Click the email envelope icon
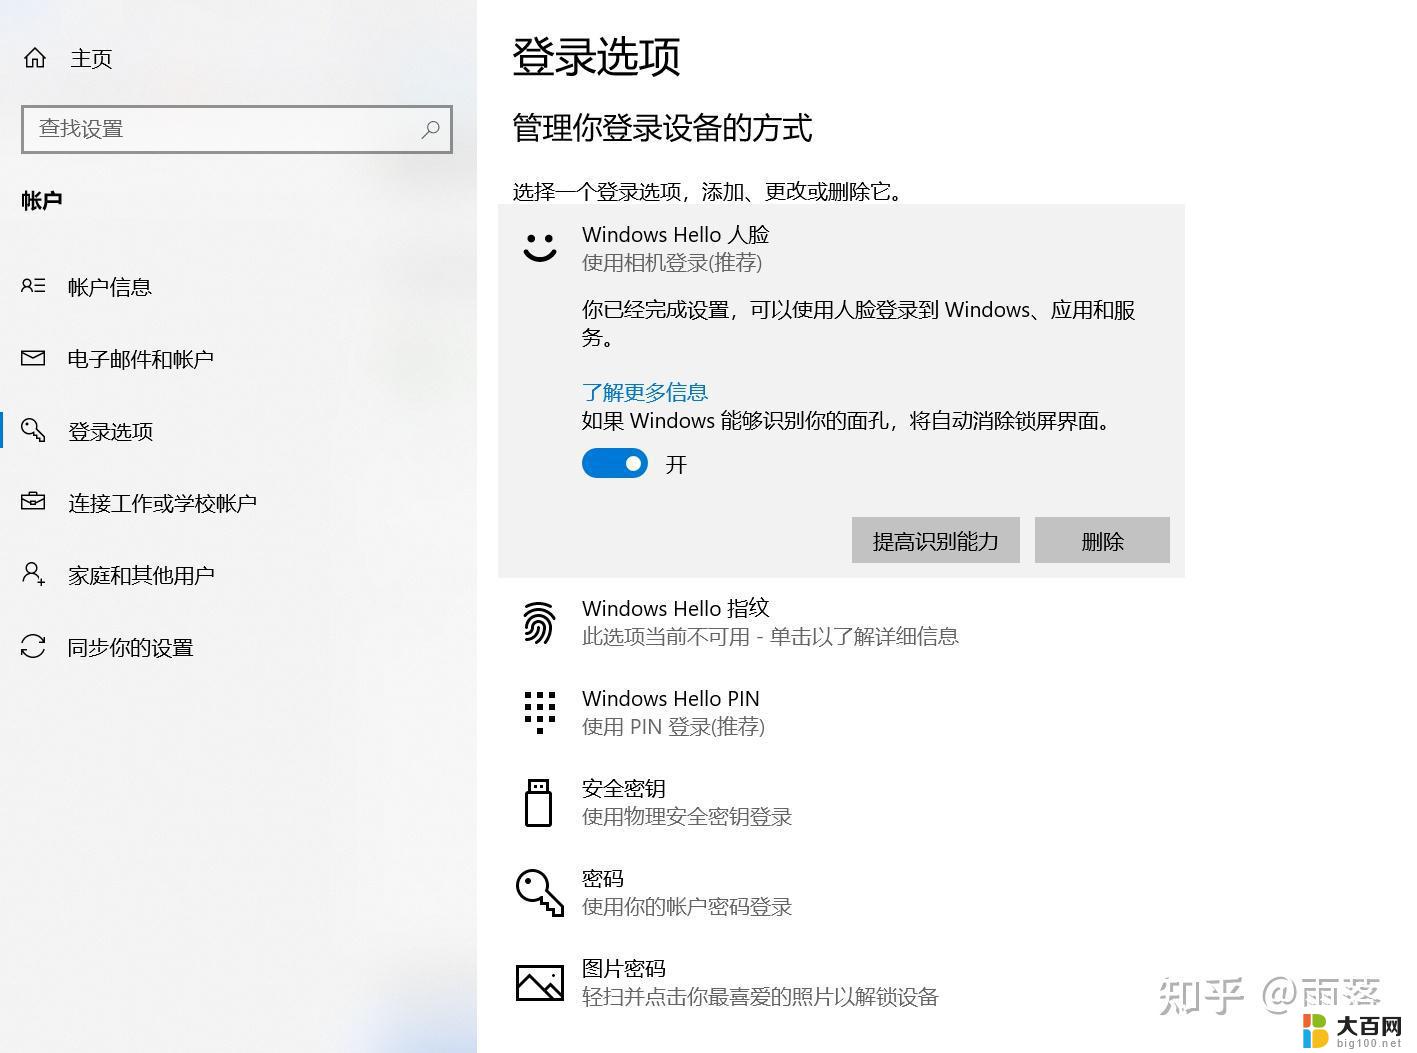1417x1053 pixels. point(33,358)
